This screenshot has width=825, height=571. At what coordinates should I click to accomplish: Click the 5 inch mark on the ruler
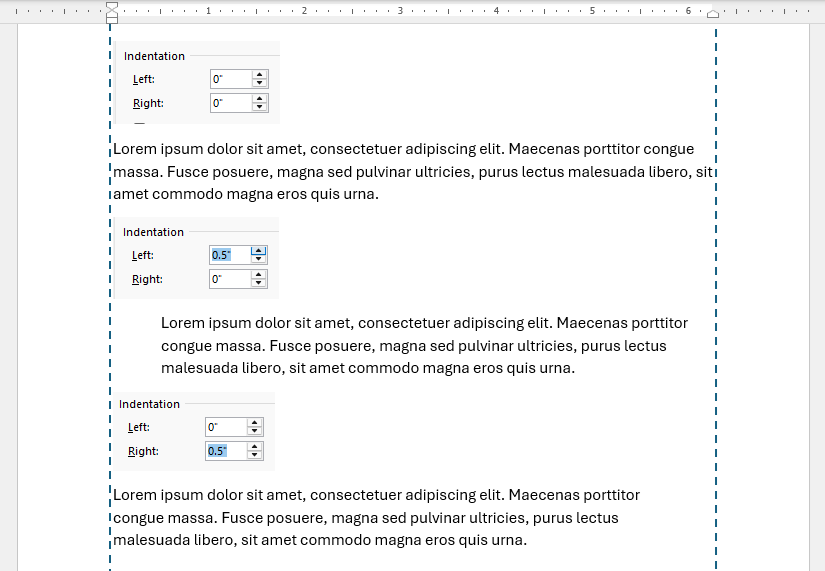[x=592, y=11]
